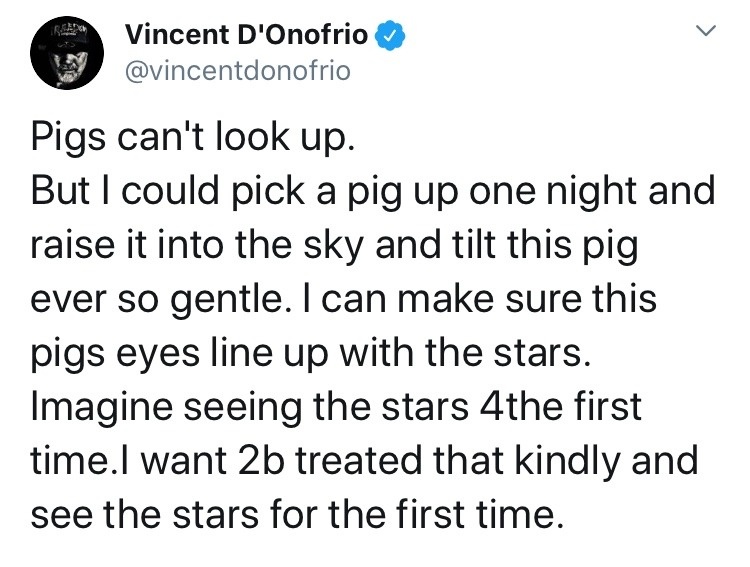The image size is (750, 567).
Task: Click the blue verified checkmark badge
Action: pyautogui.click(x=392, y=35)
